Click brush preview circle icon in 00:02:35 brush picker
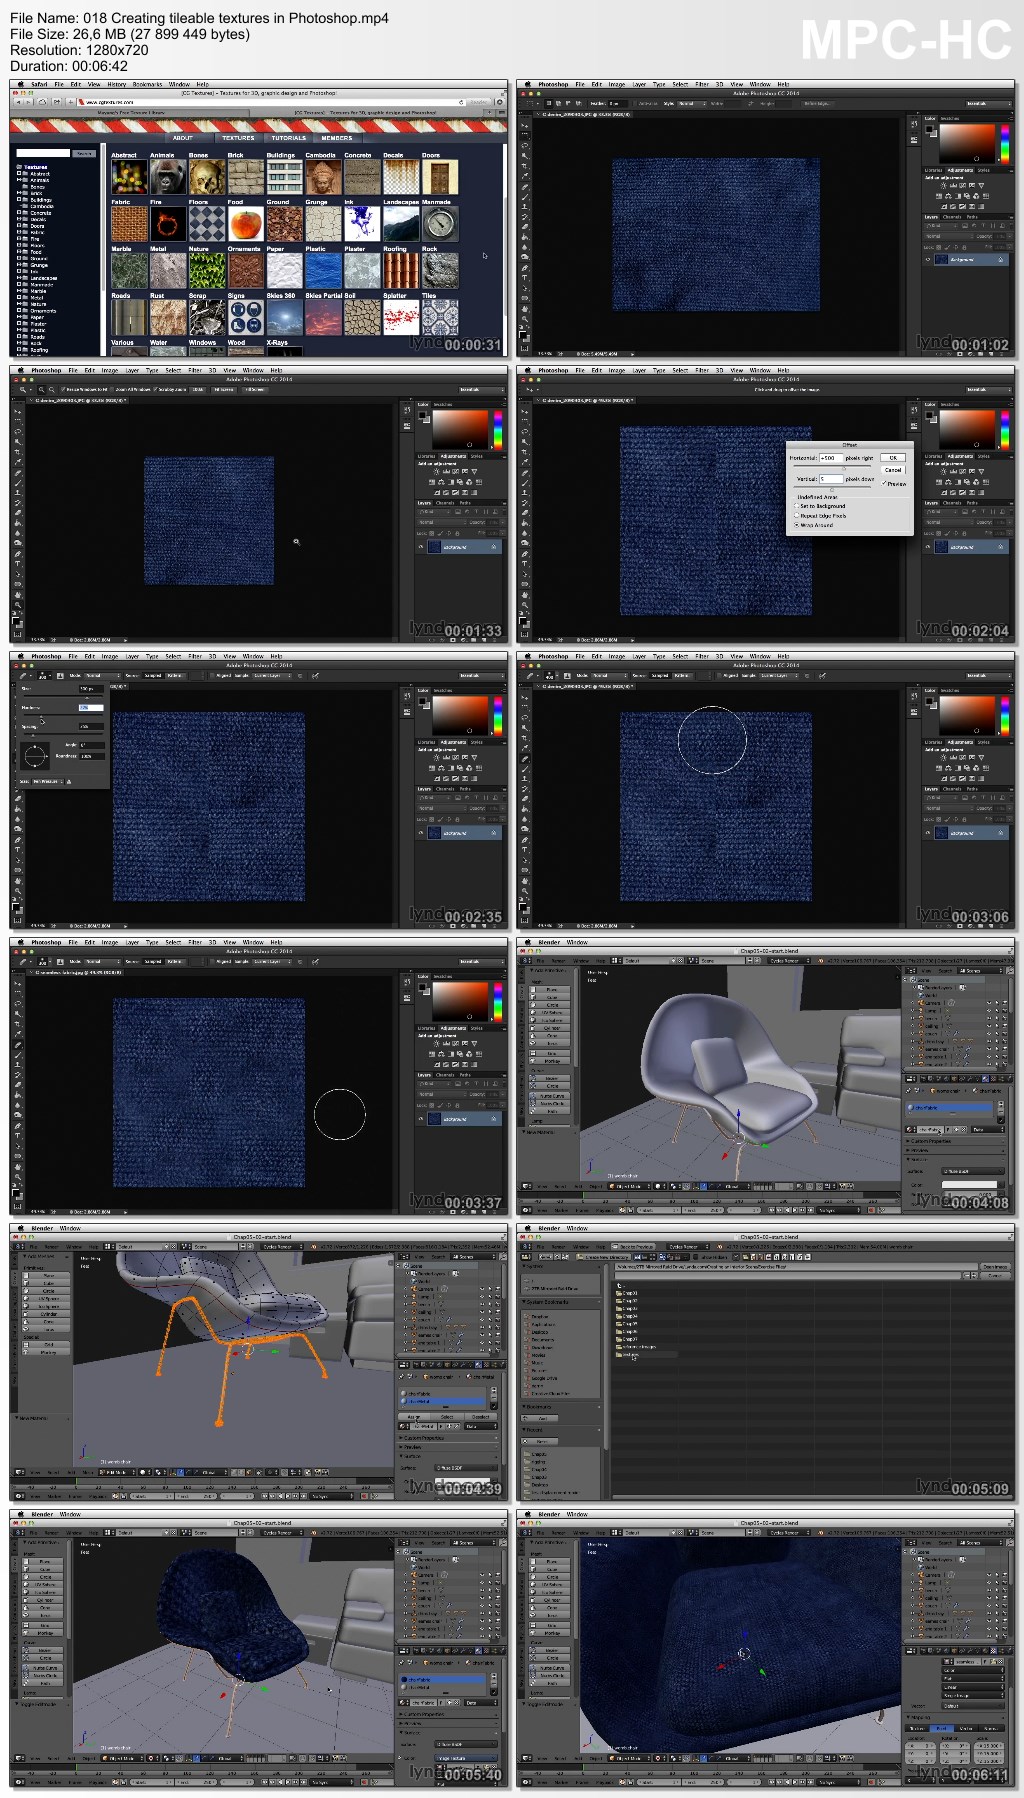 coord(35,755)
